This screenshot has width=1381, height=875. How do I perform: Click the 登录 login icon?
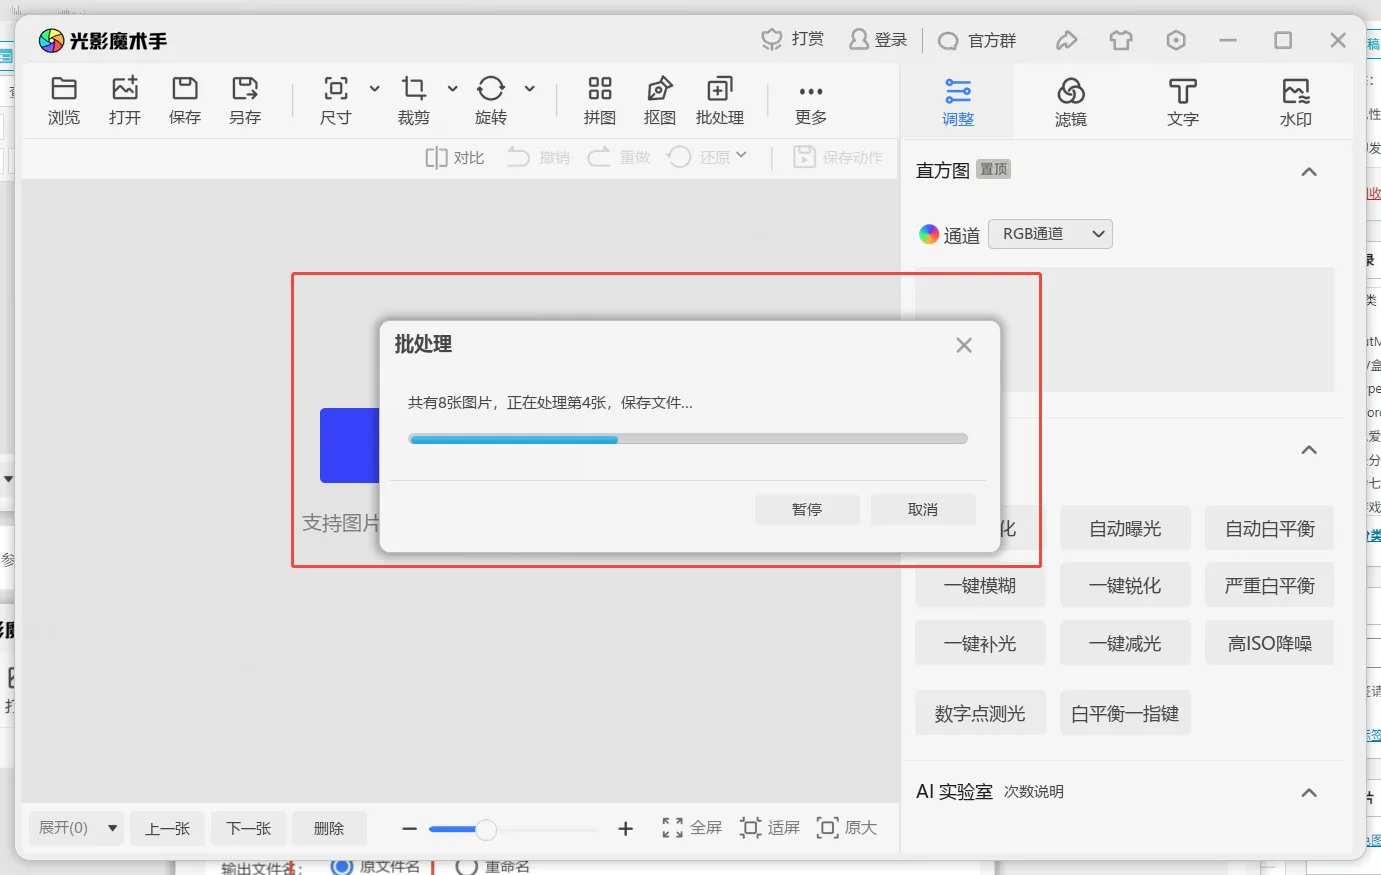tap(859, 40)
